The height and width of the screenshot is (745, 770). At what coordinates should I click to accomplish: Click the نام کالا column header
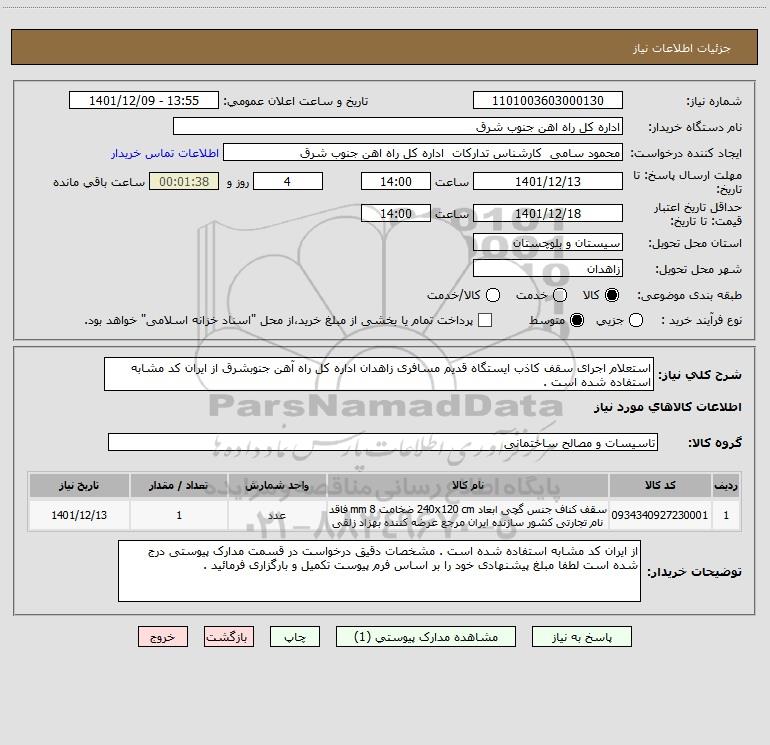pyautogui.click(x=468, y=485)
